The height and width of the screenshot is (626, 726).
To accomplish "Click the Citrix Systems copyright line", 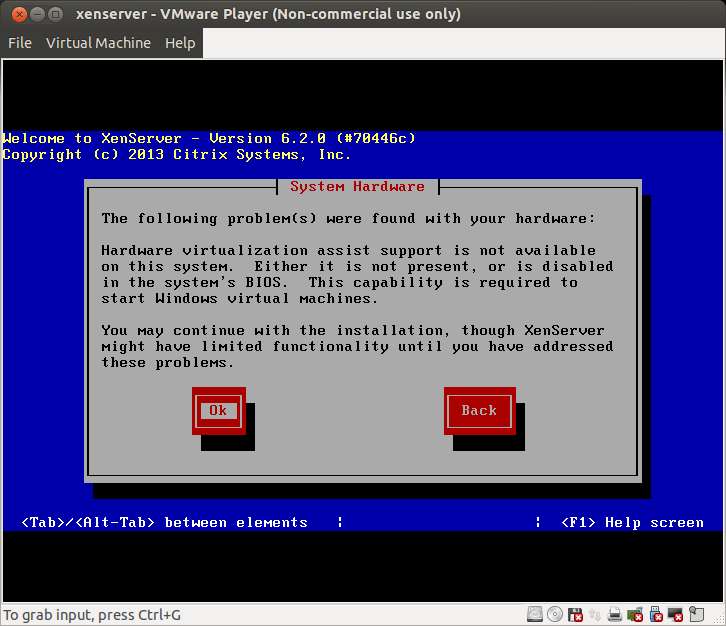I will [176, 155].
